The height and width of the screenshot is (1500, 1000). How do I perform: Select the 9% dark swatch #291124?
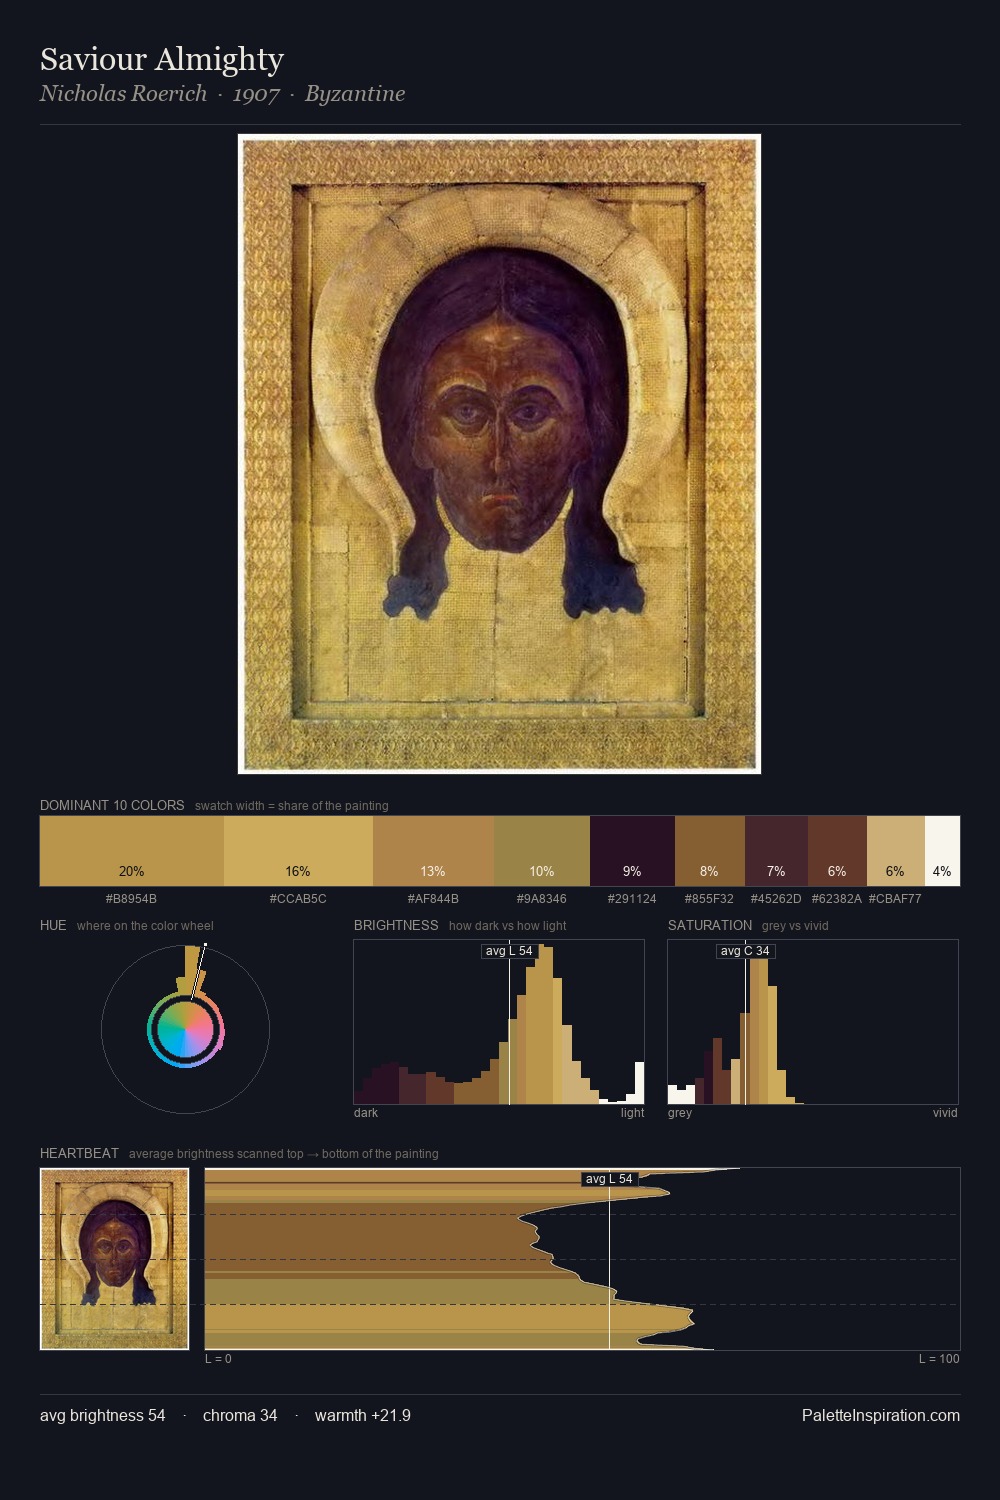coord(632,851)
